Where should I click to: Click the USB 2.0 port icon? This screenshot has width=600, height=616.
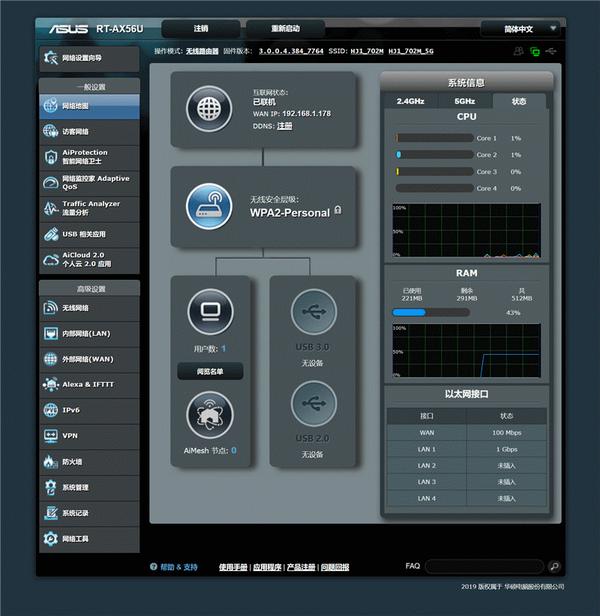tap(314, 403)
